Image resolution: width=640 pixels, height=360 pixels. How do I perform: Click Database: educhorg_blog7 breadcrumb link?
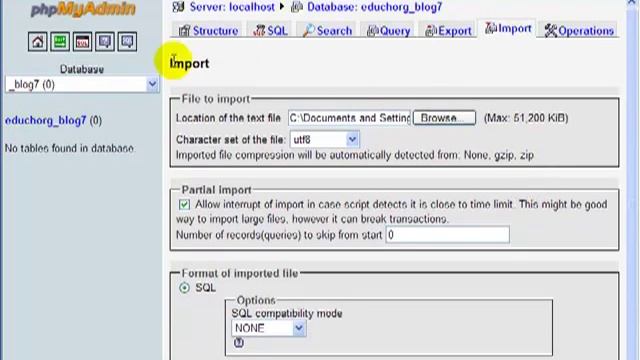[374, 7]
